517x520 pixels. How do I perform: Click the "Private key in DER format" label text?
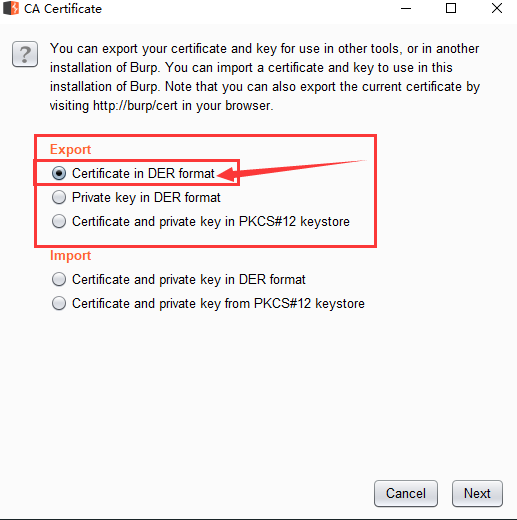(146, 198)
